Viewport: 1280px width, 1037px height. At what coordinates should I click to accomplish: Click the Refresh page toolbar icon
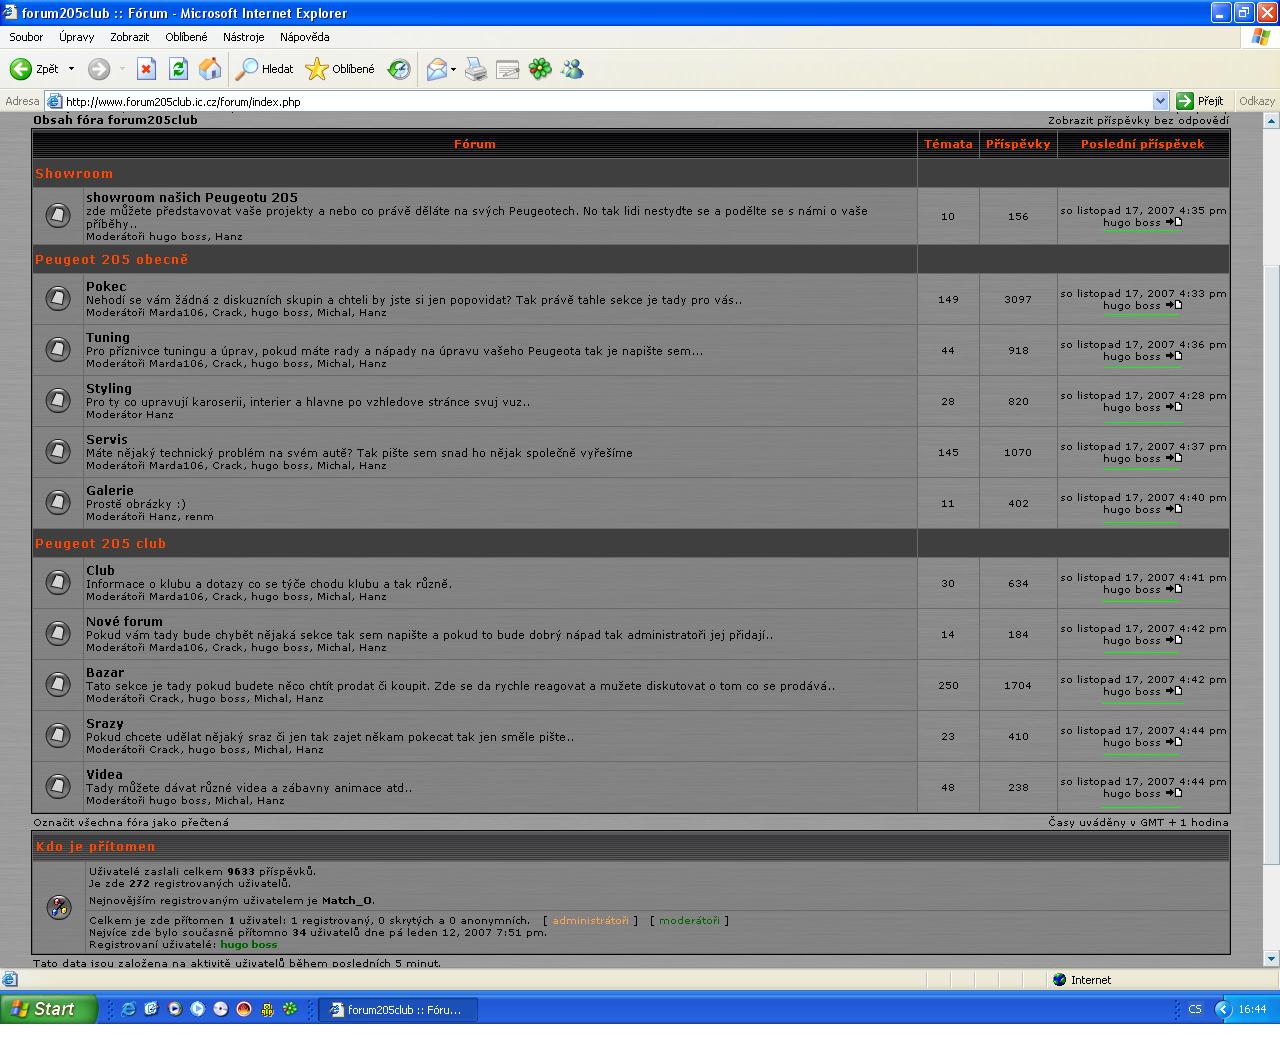[178, 69]
